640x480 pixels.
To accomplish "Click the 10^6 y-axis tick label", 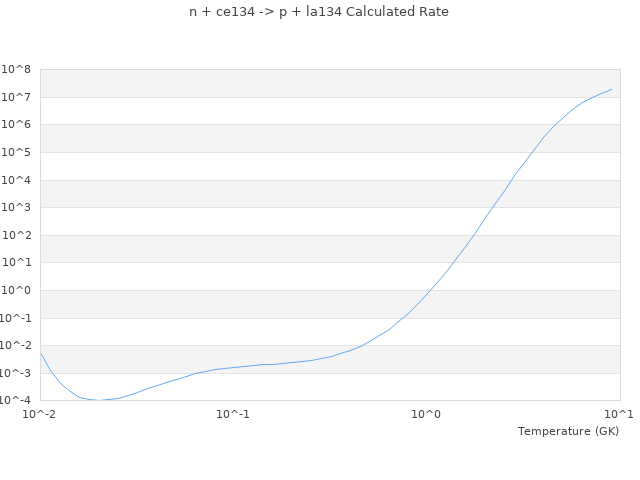I will tap(16, 125).
